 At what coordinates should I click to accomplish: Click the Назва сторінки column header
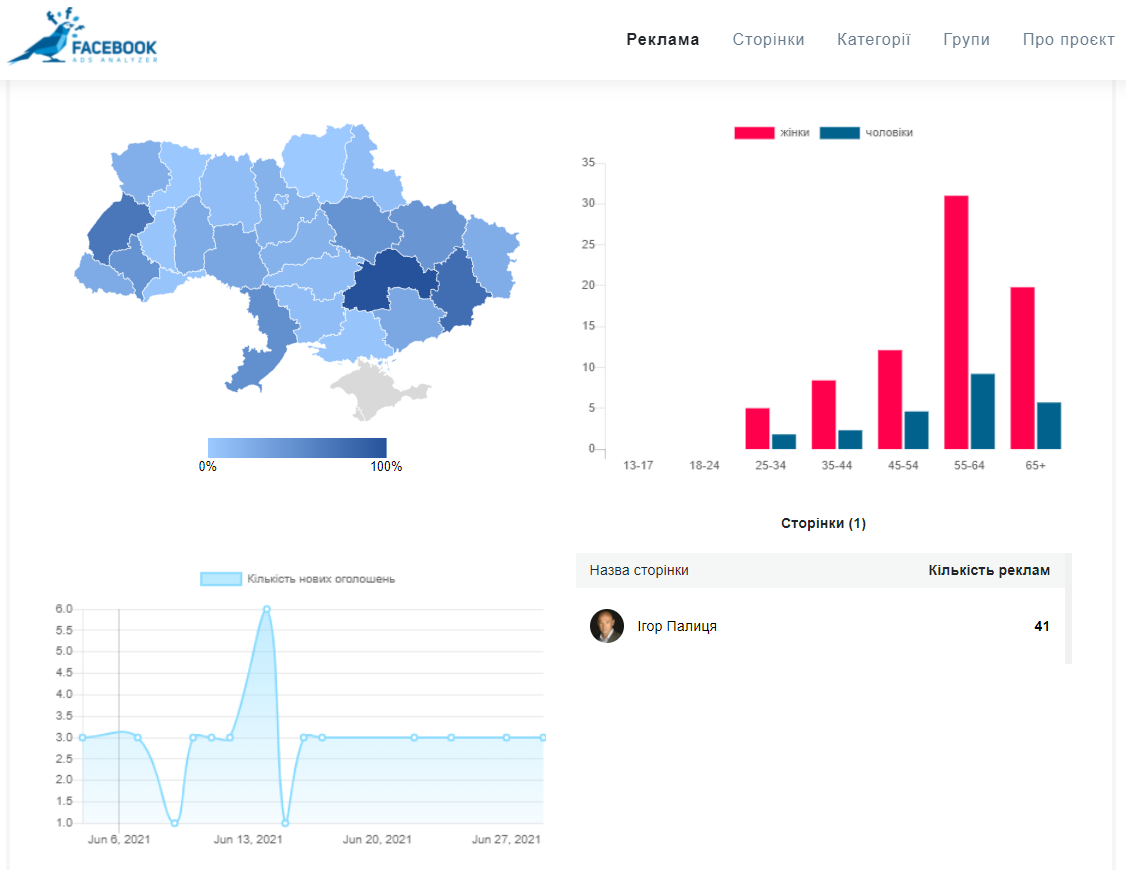coord(639,571)
